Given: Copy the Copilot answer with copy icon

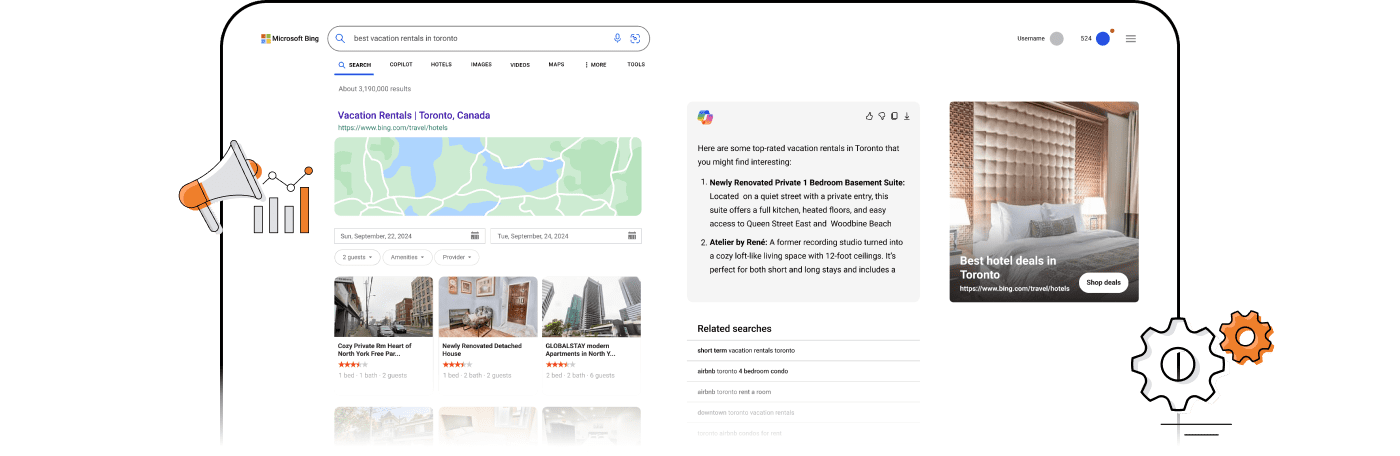Looking at the screenshot, I should [894, 116].
